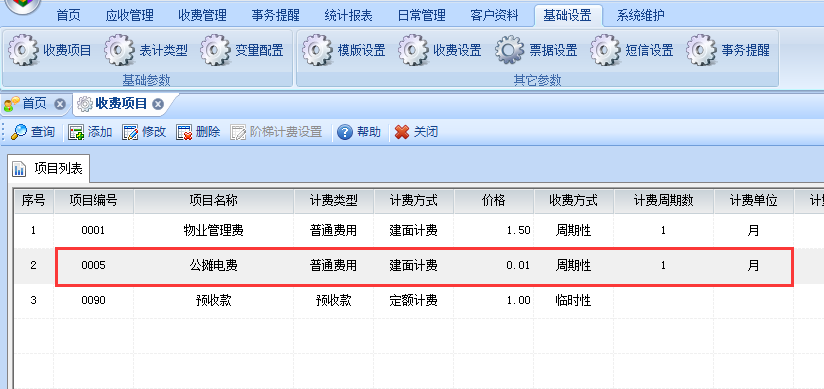Open the 表计类型 gear icon
Screen dimensions: 824x389
(x=119, y=50)
